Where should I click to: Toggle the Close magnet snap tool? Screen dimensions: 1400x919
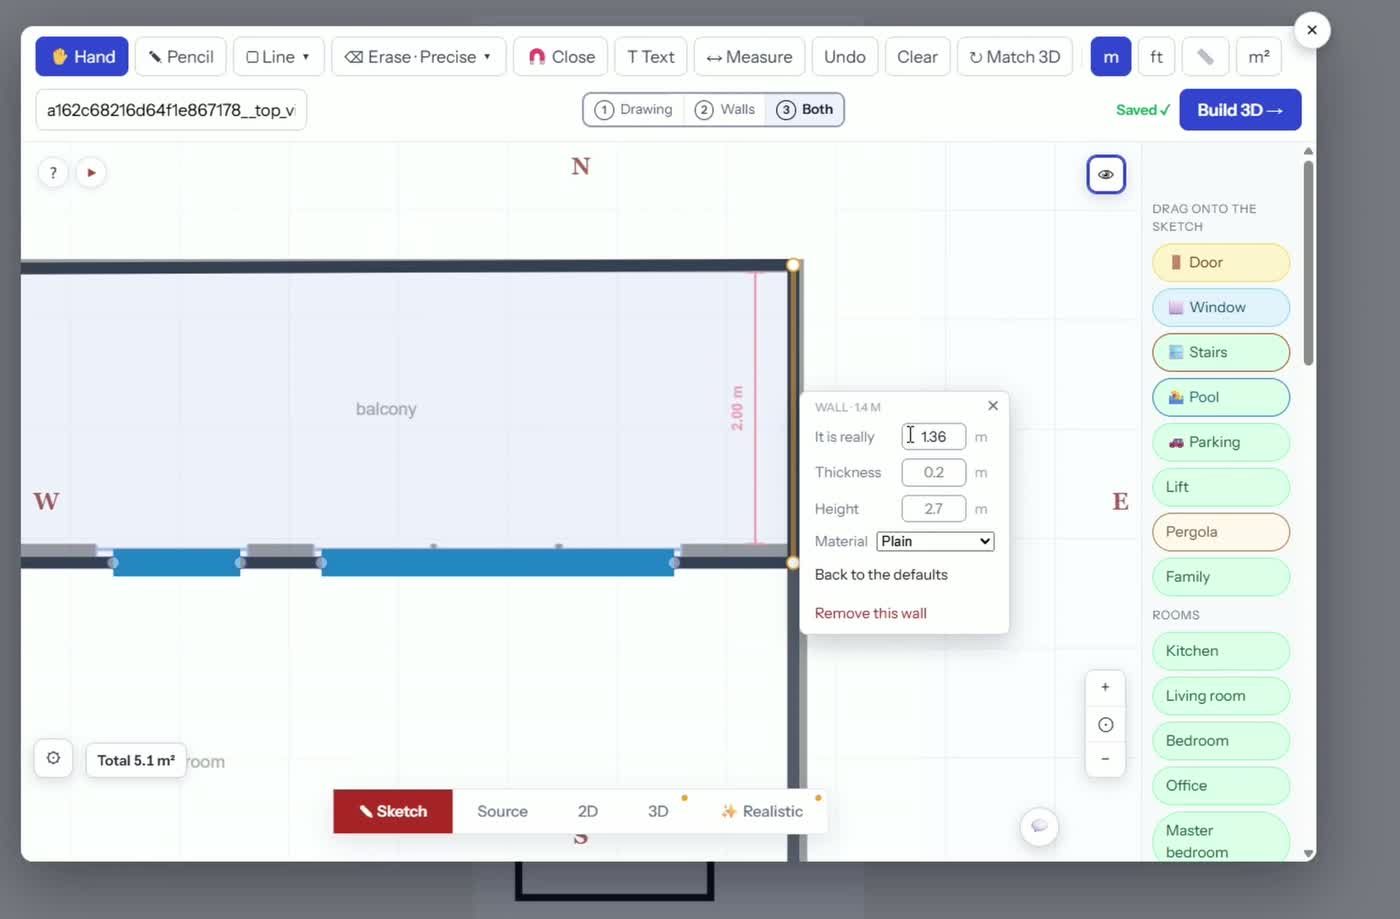point(561,57)
